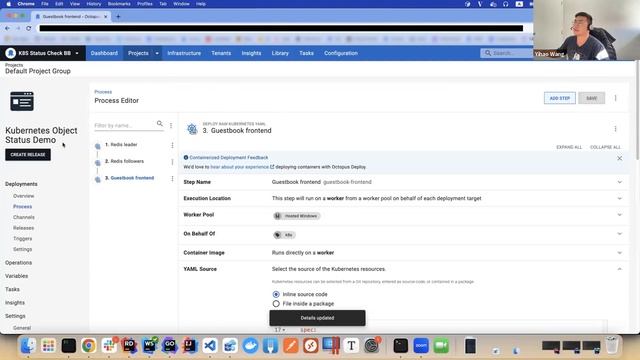Image resolution: width=640 pixels, height=360 pixels.
Task: Open Releases in the Deployments sidebar
Action: point(23,228)
